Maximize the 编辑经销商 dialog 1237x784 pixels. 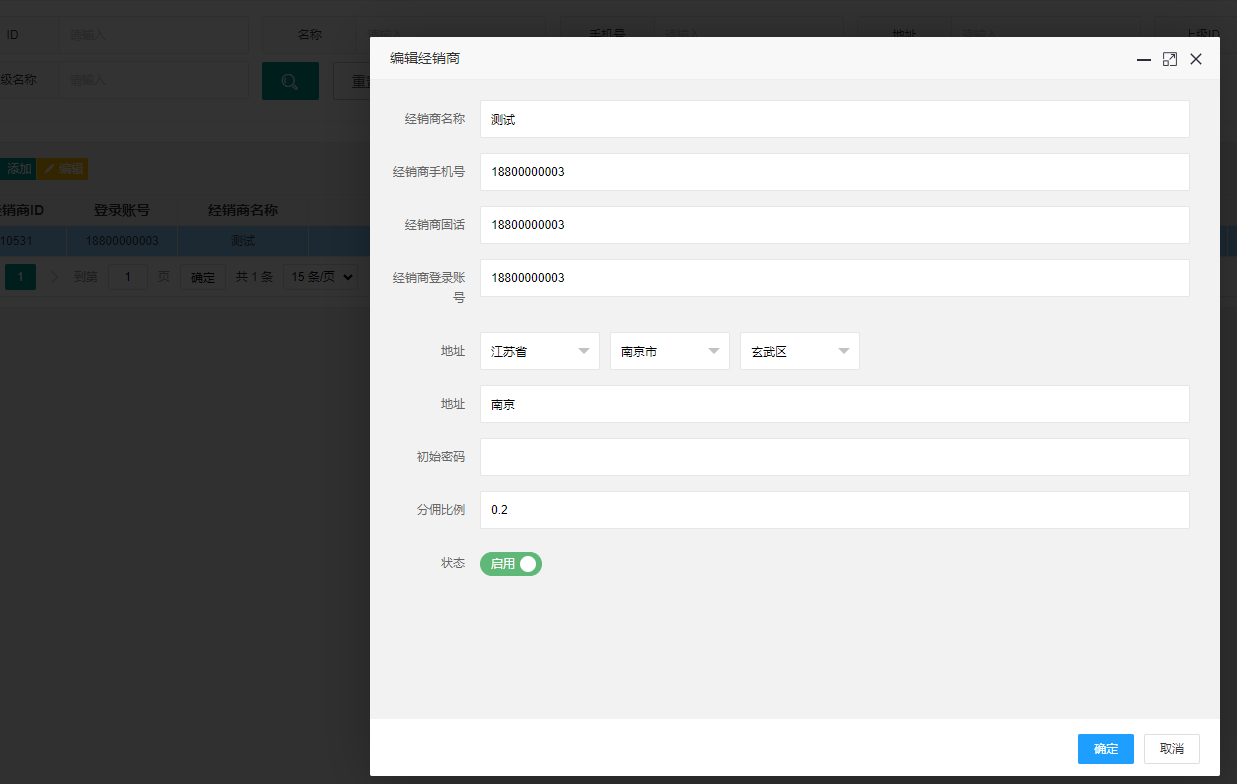1170,60
